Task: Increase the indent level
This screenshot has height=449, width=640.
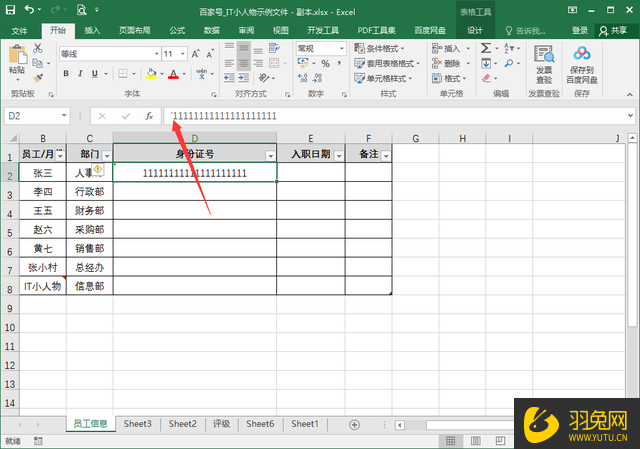Action: point(244,78)
